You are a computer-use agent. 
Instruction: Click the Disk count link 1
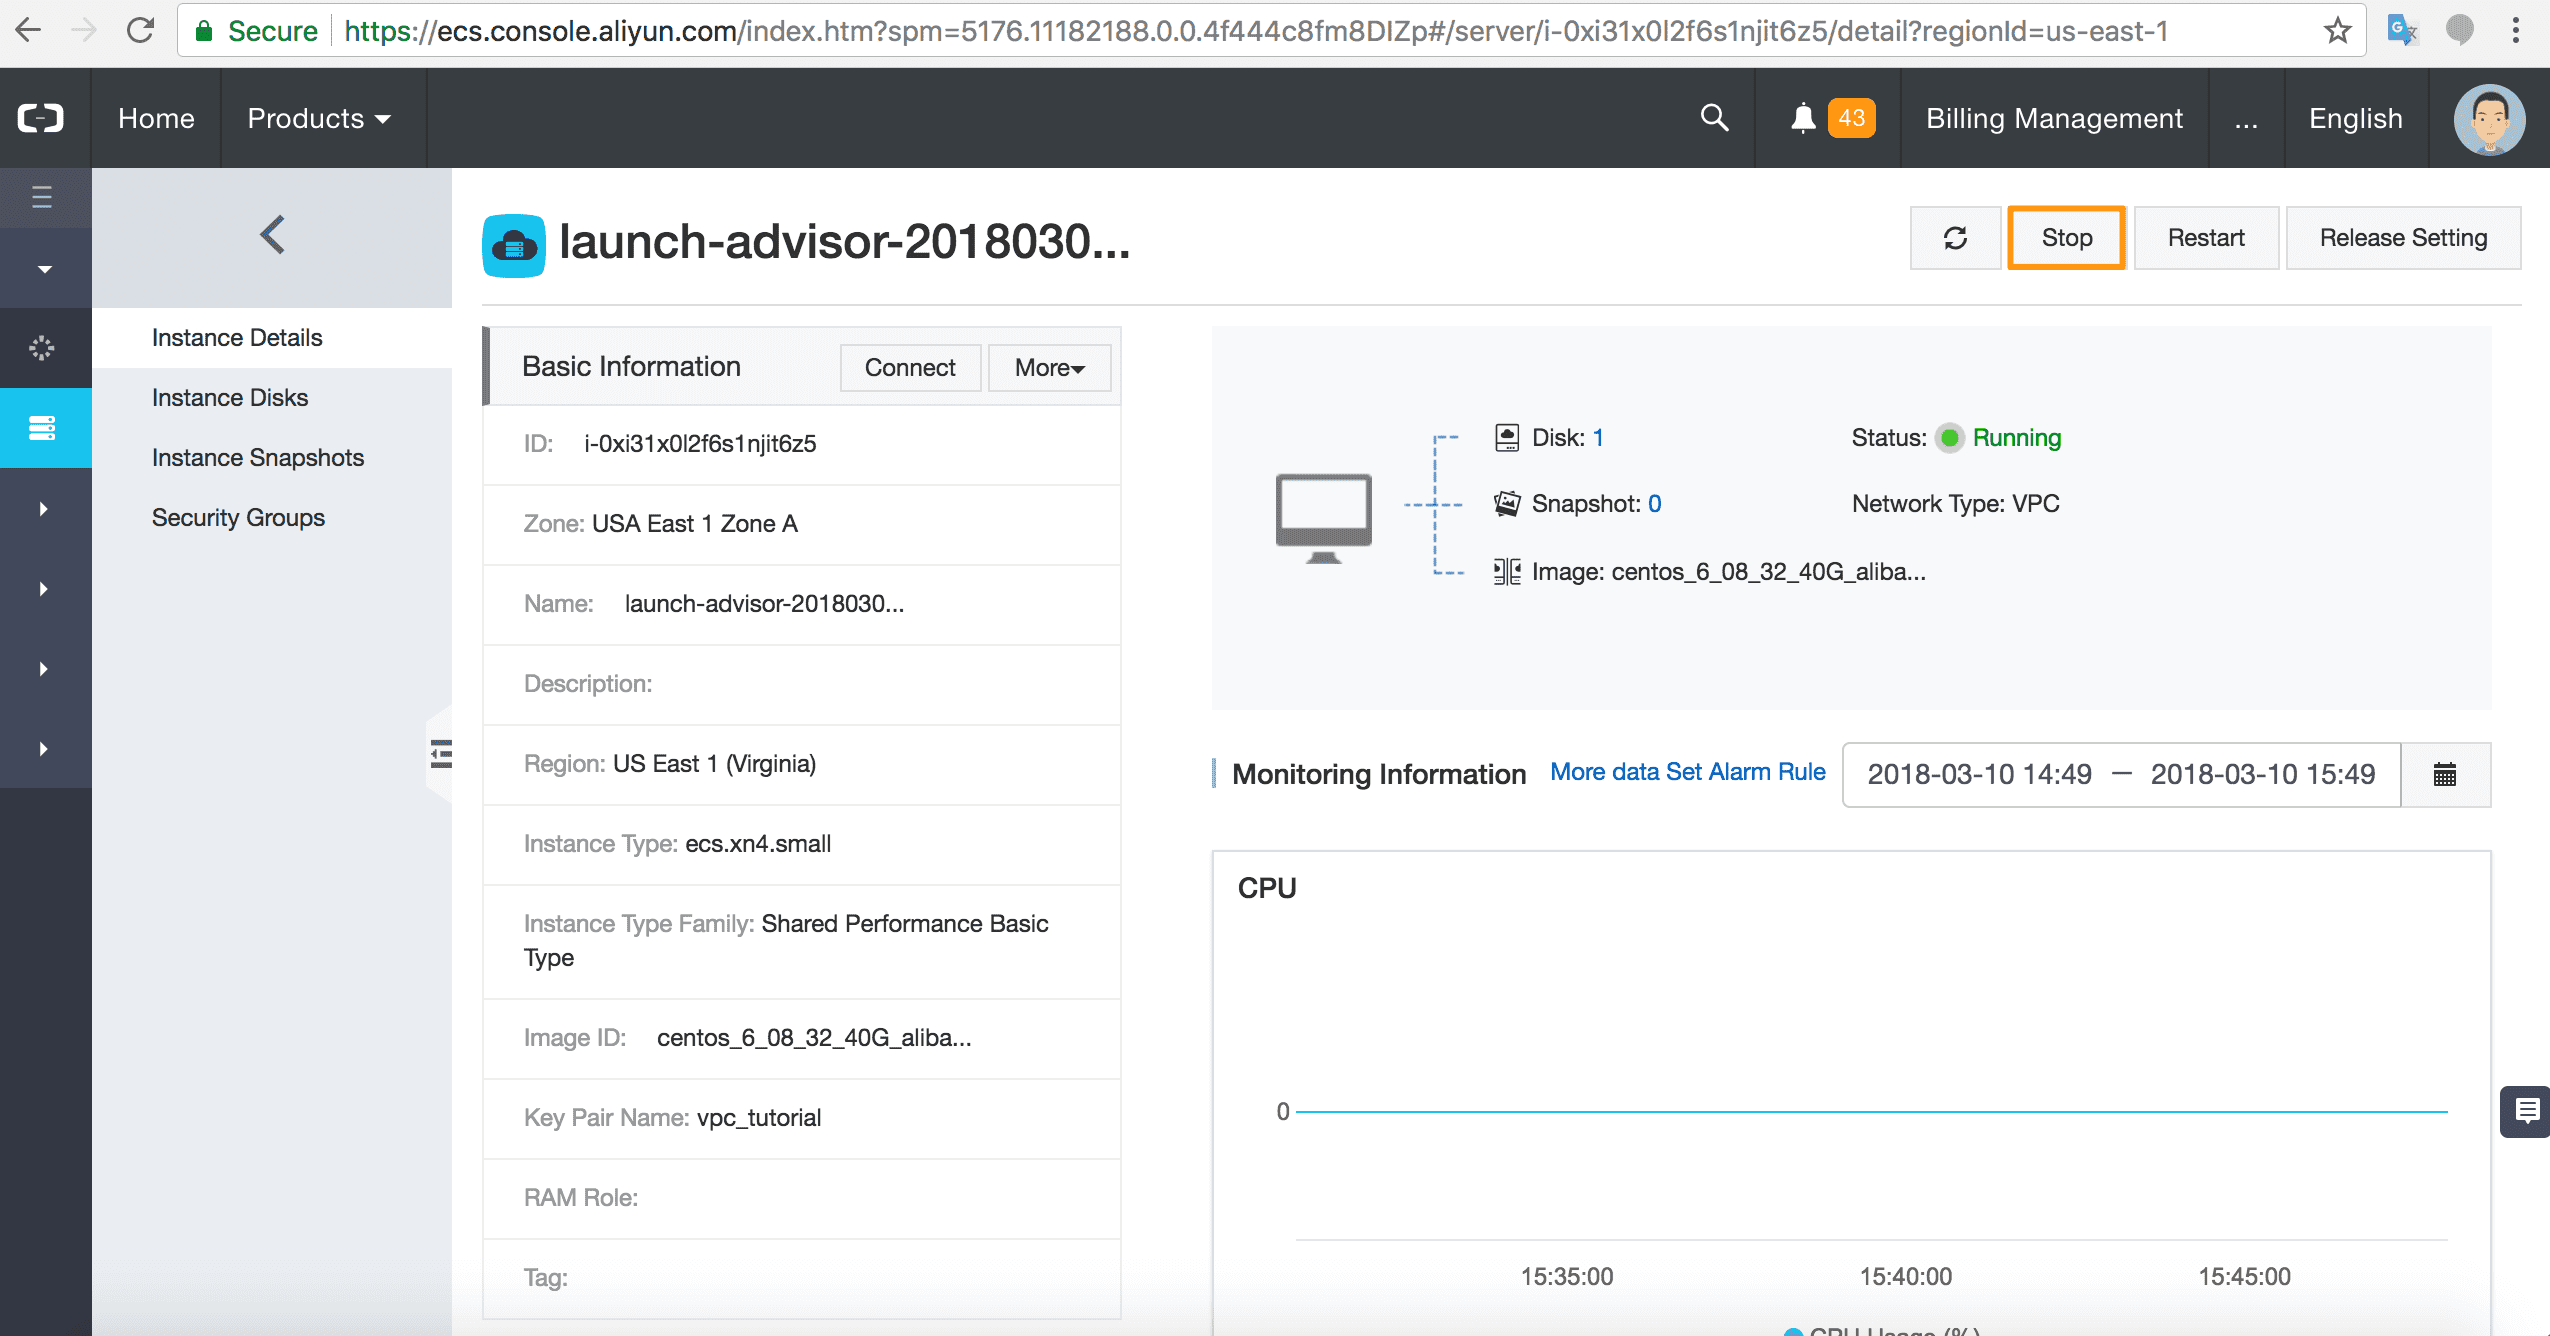pos(1598,438)
